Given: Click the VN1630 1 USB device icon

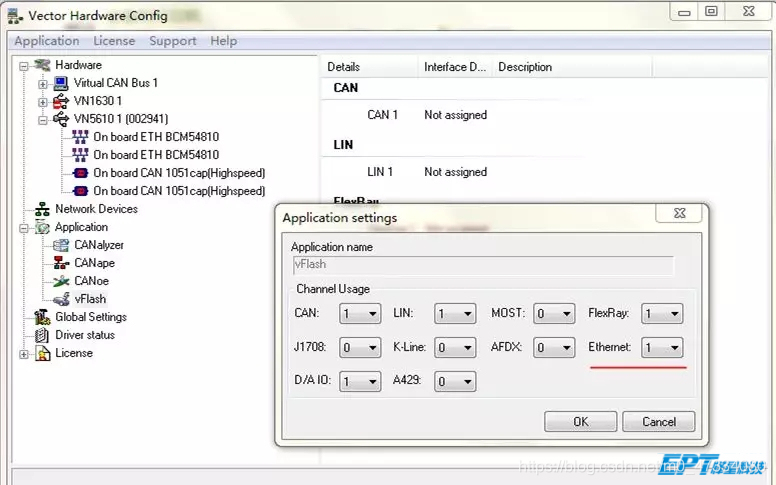Looking at the screenshot, I should point(61,101).
